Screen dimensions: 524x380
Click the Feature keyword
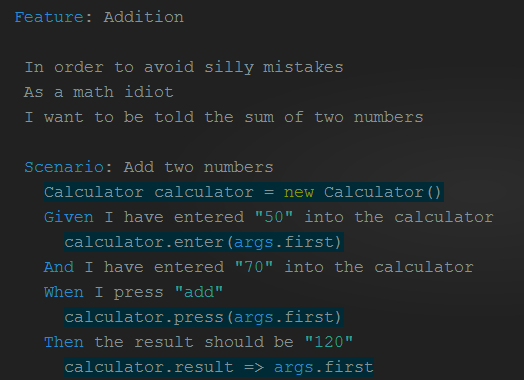click(49, 17)
